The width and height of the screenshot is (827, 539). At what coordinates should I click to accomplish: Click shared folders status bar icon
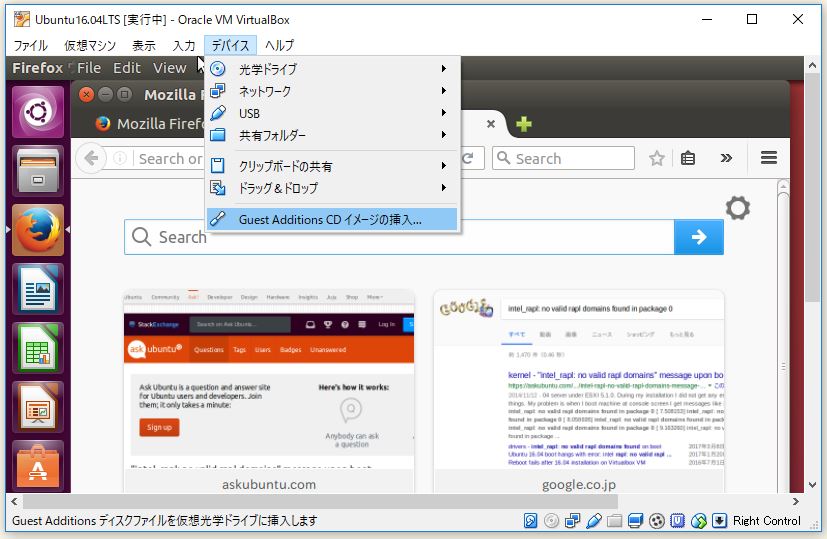coord(614,521)
